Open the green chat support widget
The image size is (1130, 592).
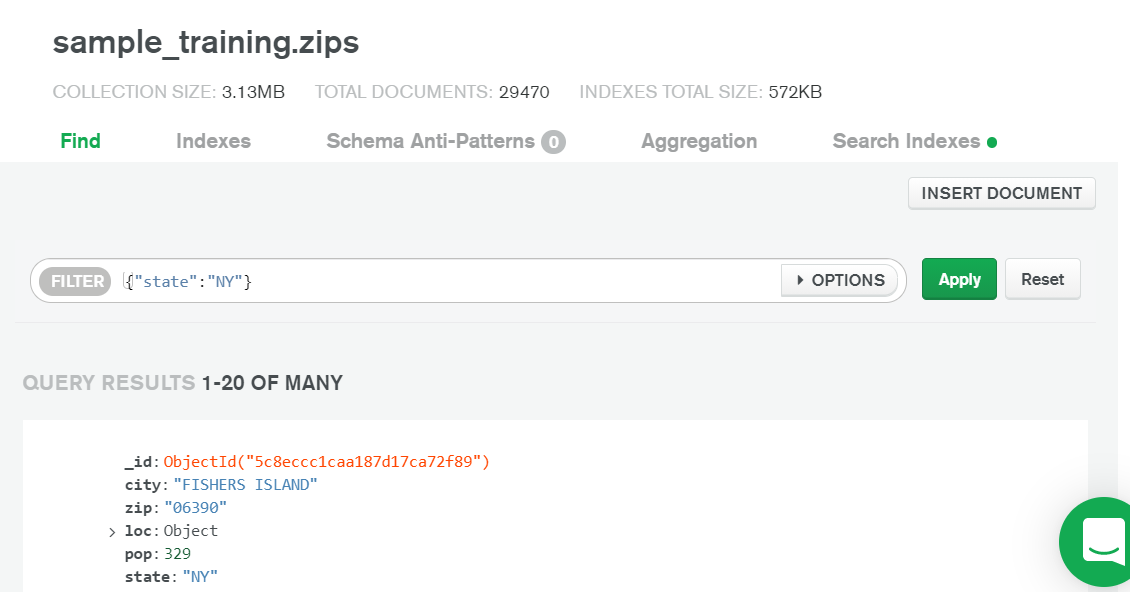click(1100, 541)
